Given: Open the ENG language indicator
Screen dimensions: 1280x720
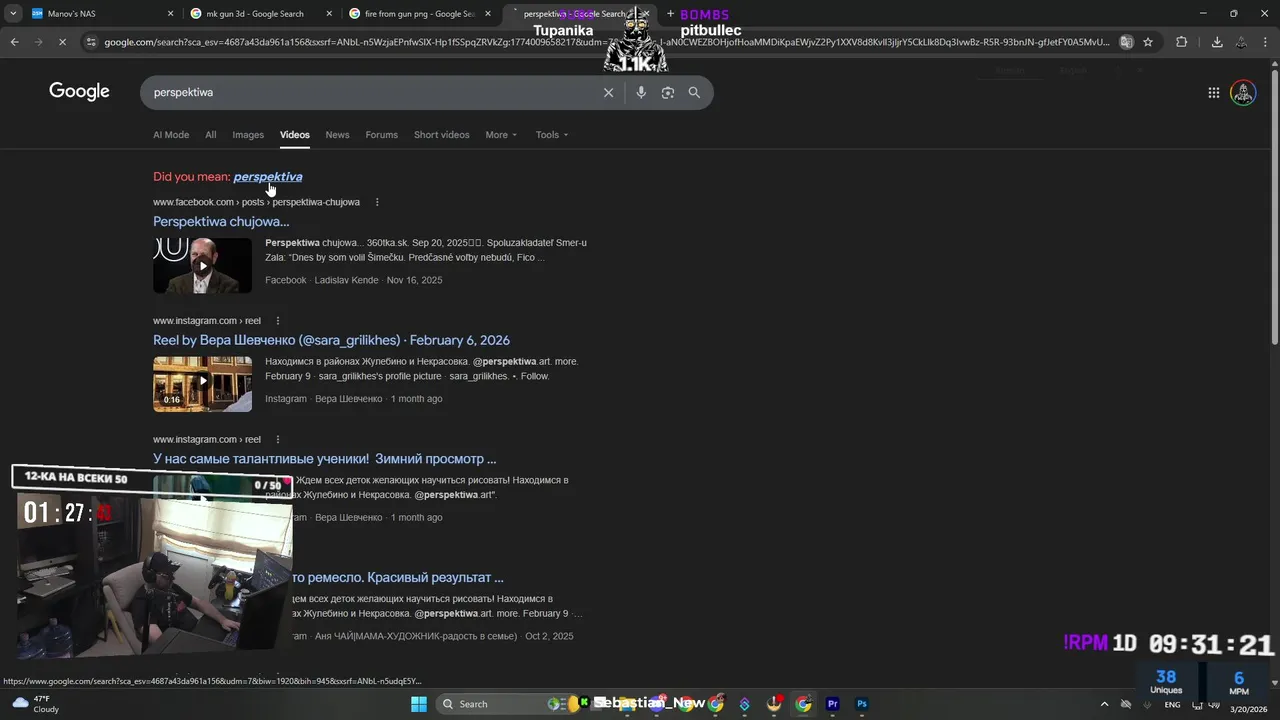Looking at the screenshot, I should point(1172,704).
